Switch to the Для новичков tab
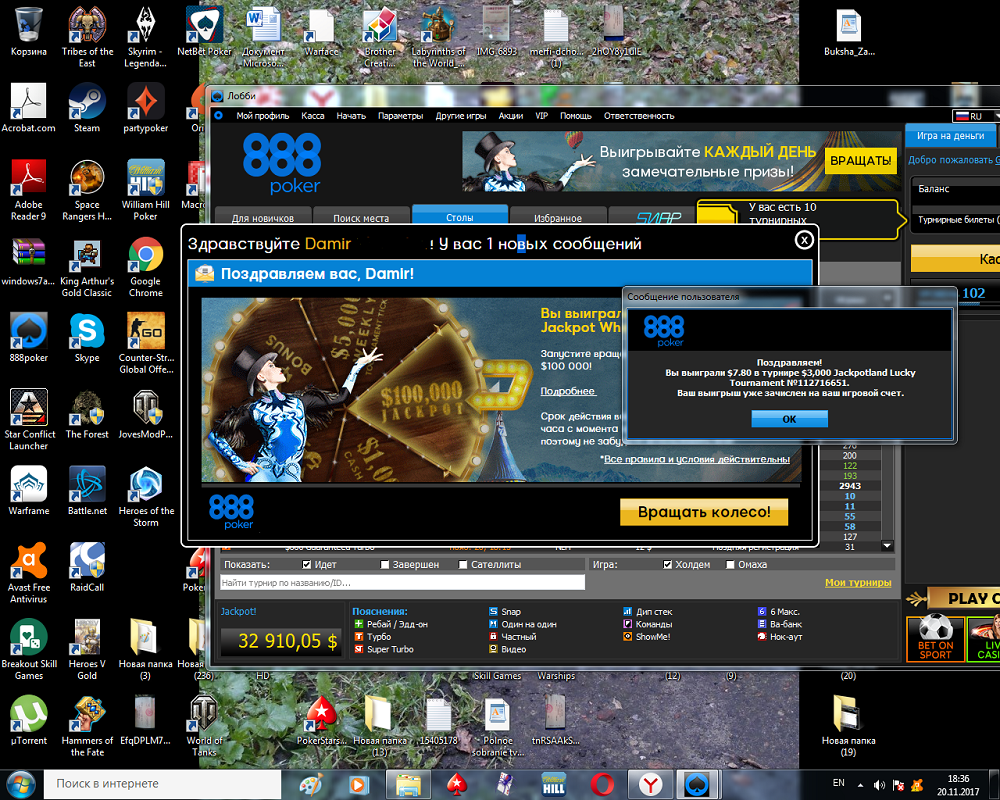Screen dimensions: 1000x800 [263, 217]
